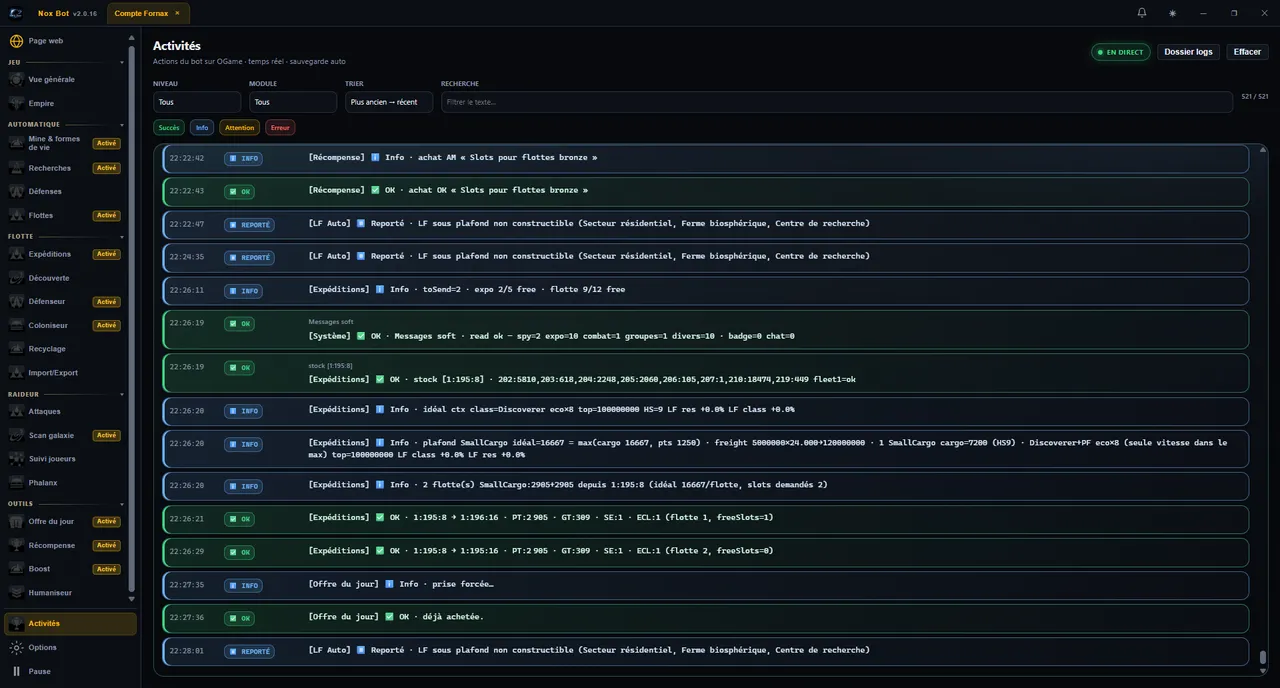
Task: Select the Attaques icon
Action: click(16, 411)
